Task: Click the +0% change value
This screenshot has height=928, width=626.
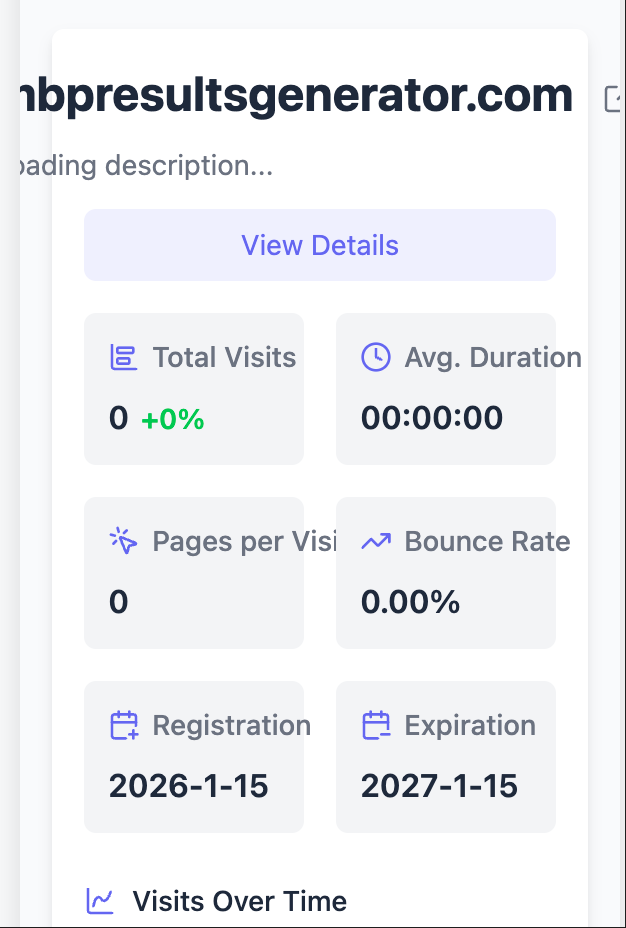Action: [x=173, y=420]
